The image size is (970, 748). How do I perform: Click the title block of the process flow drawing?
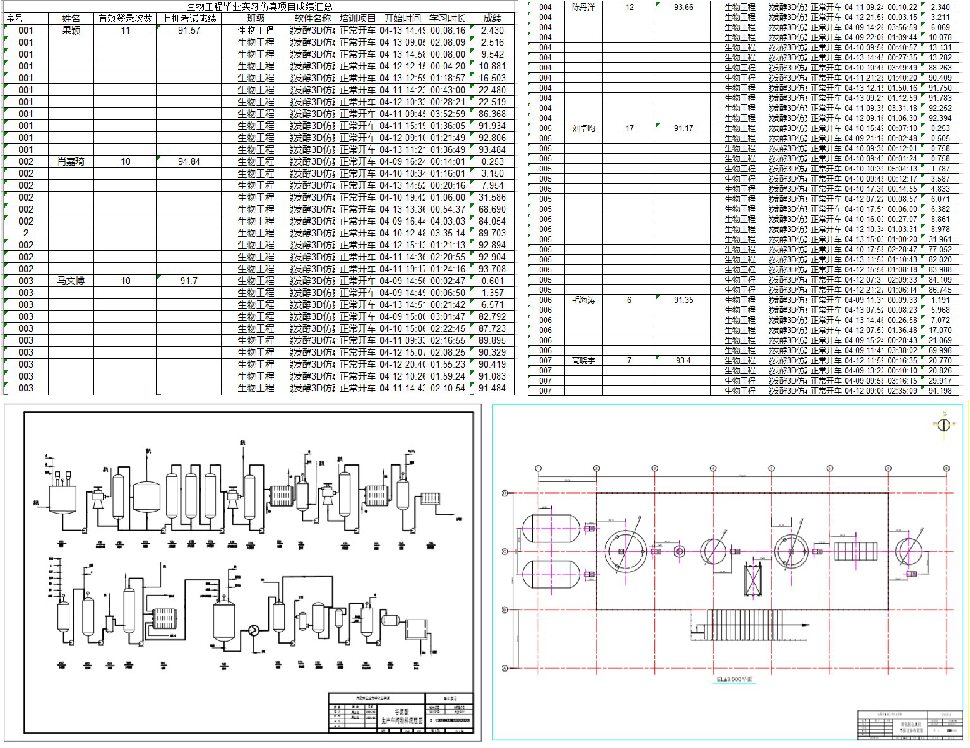coord(400,711)
